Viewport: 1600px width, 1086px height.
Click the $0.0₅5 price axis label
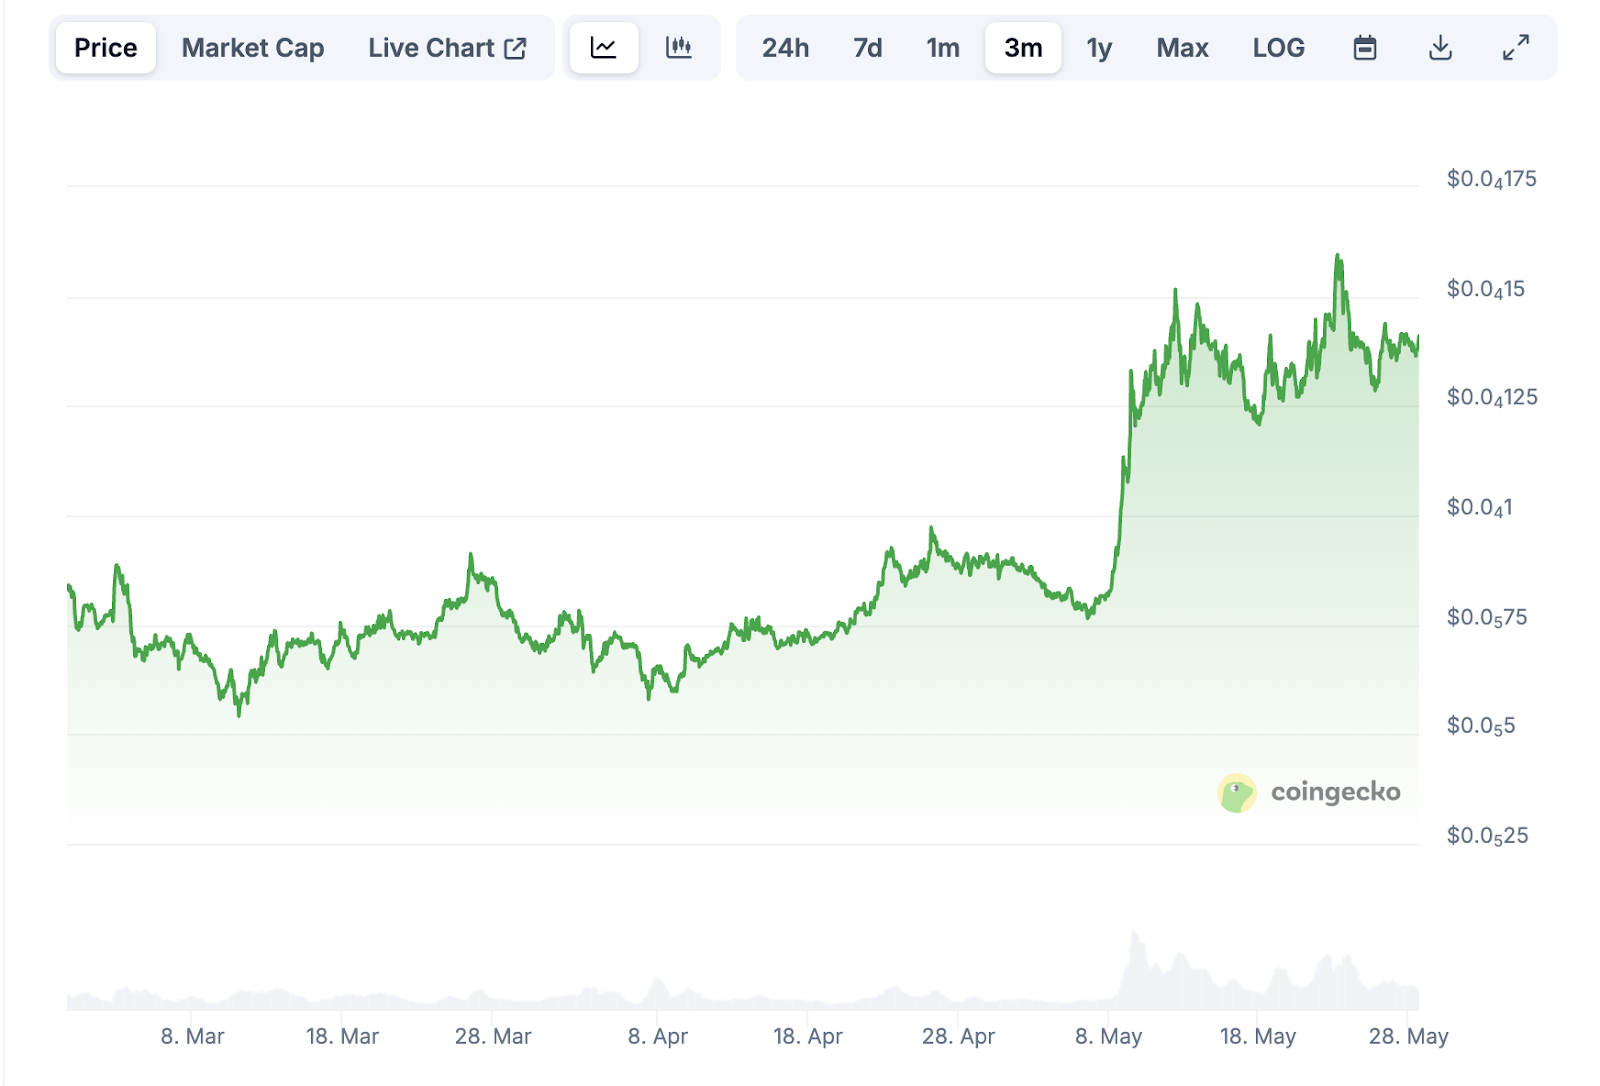click(x=1480, y=726)
